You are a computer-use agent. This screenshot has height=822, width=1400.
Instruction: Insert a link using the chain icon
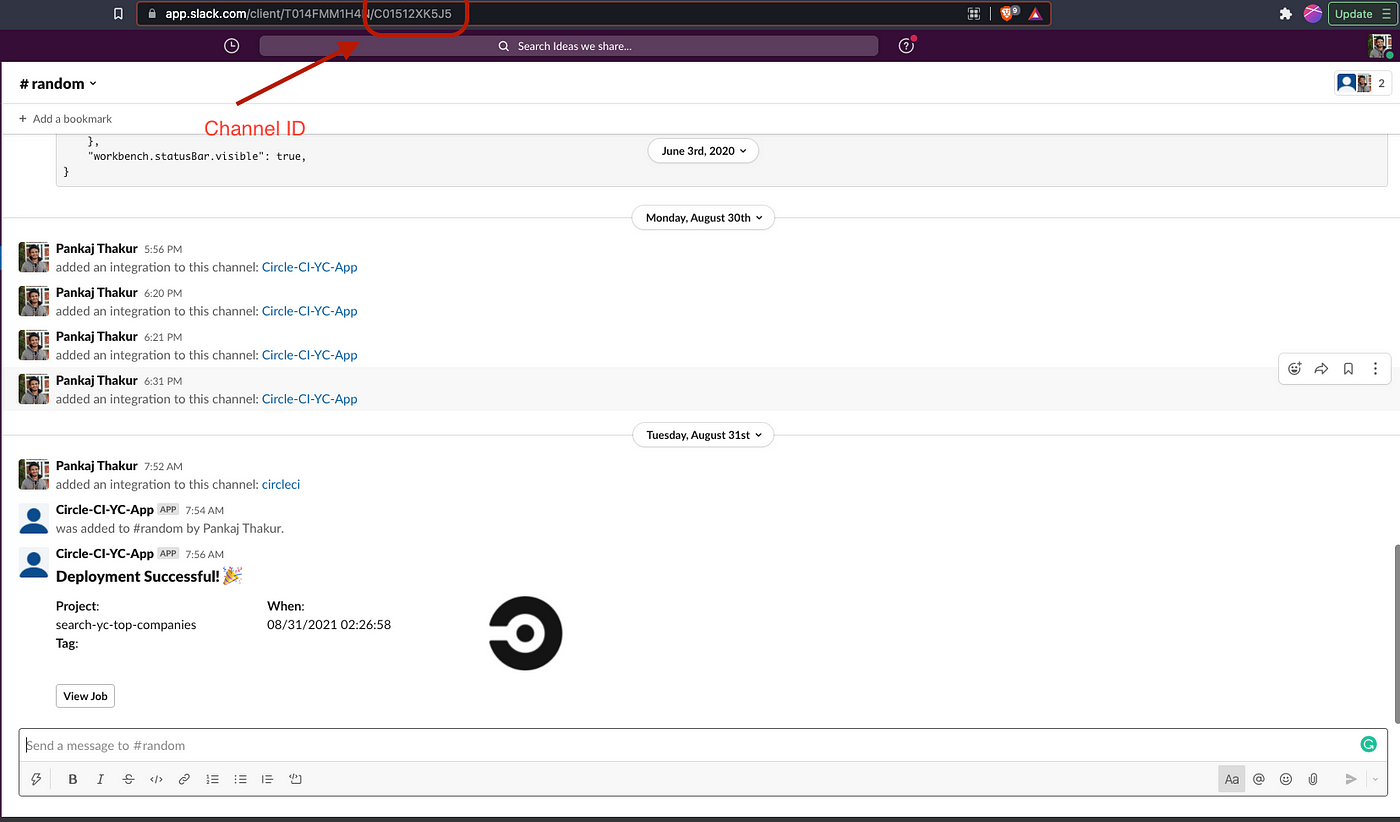[x=184, y=779]
